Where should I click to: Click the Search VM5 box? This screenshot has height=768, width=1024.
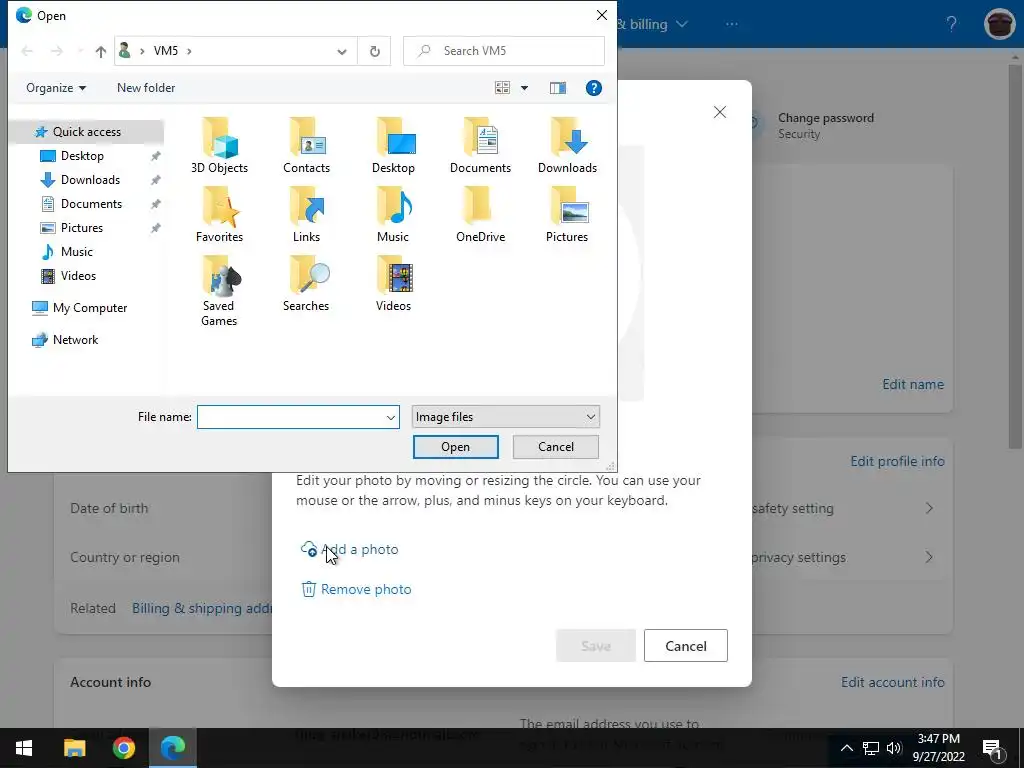(x=504, y=51)
